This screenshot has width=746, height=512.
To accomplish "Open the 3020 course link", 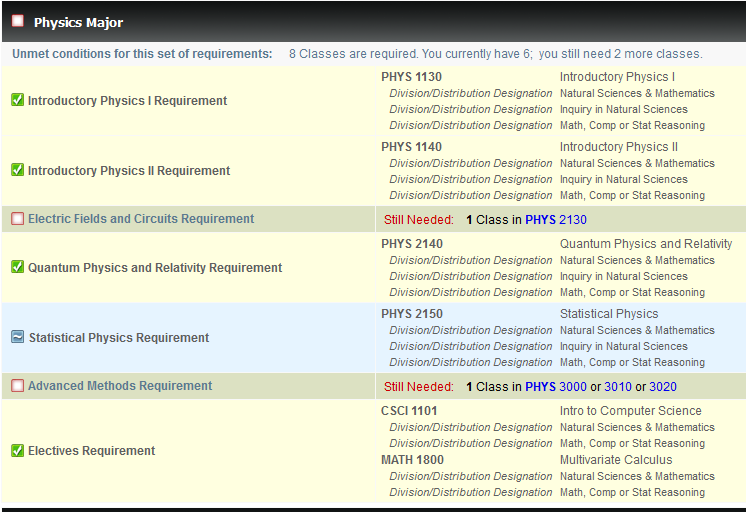I will point(663,387).
